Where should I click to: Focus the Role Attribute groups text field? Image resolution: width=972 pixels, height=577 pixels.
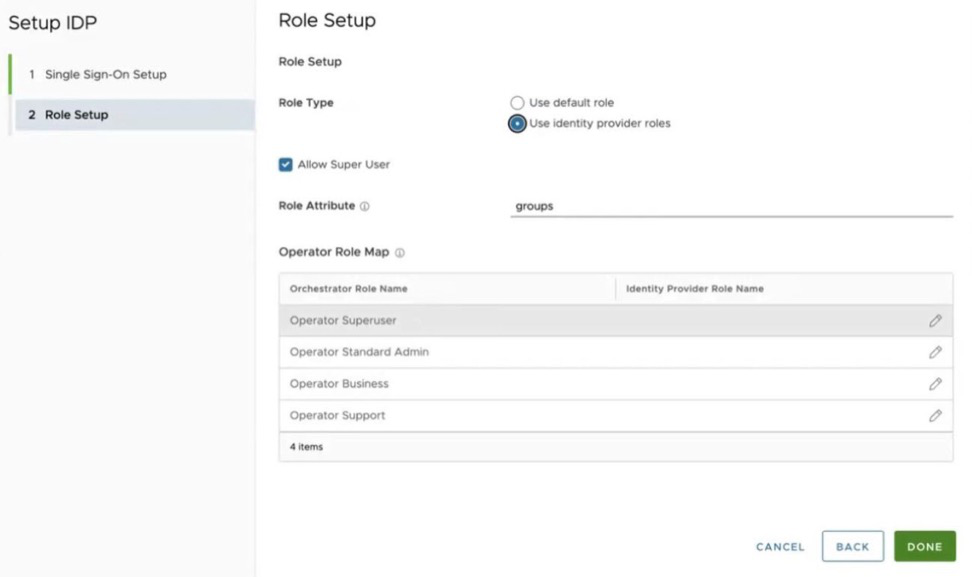730,206
